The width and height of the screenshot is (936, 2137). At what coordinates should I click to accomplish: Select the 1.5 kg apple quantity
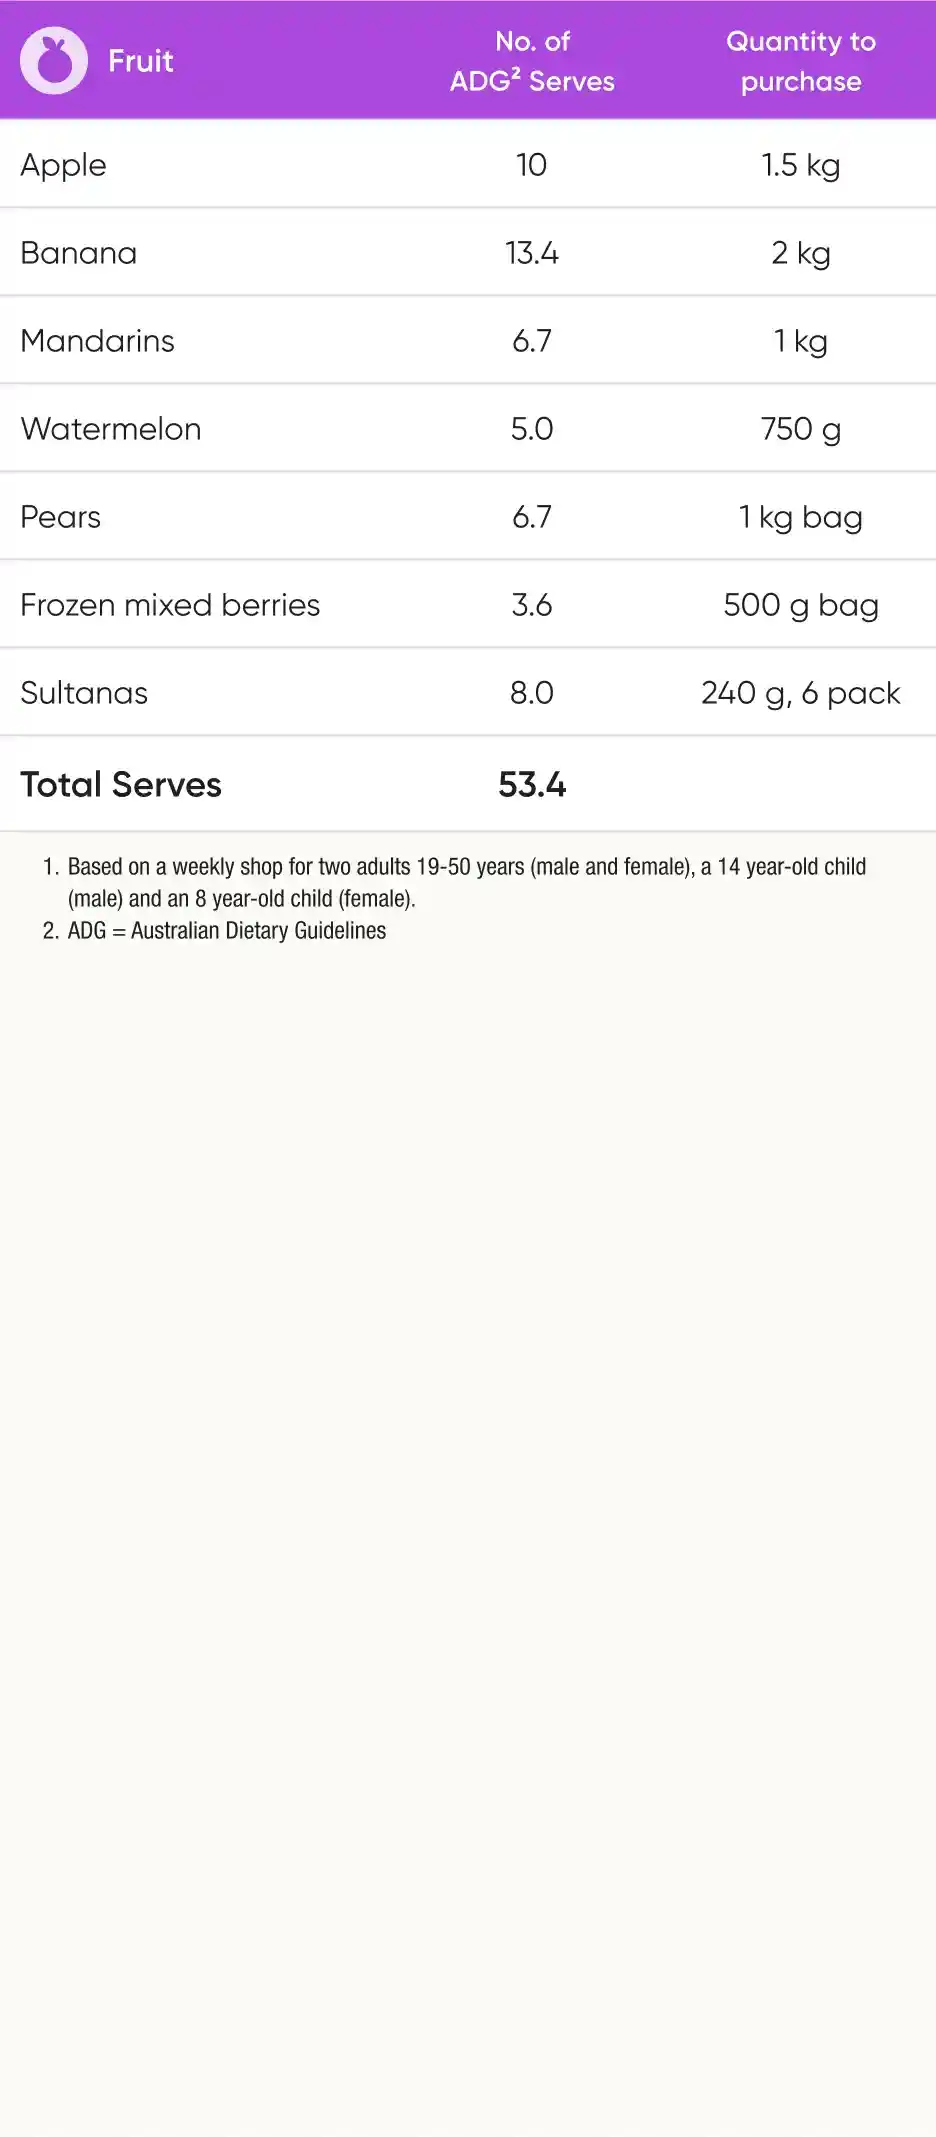[800, 165]
